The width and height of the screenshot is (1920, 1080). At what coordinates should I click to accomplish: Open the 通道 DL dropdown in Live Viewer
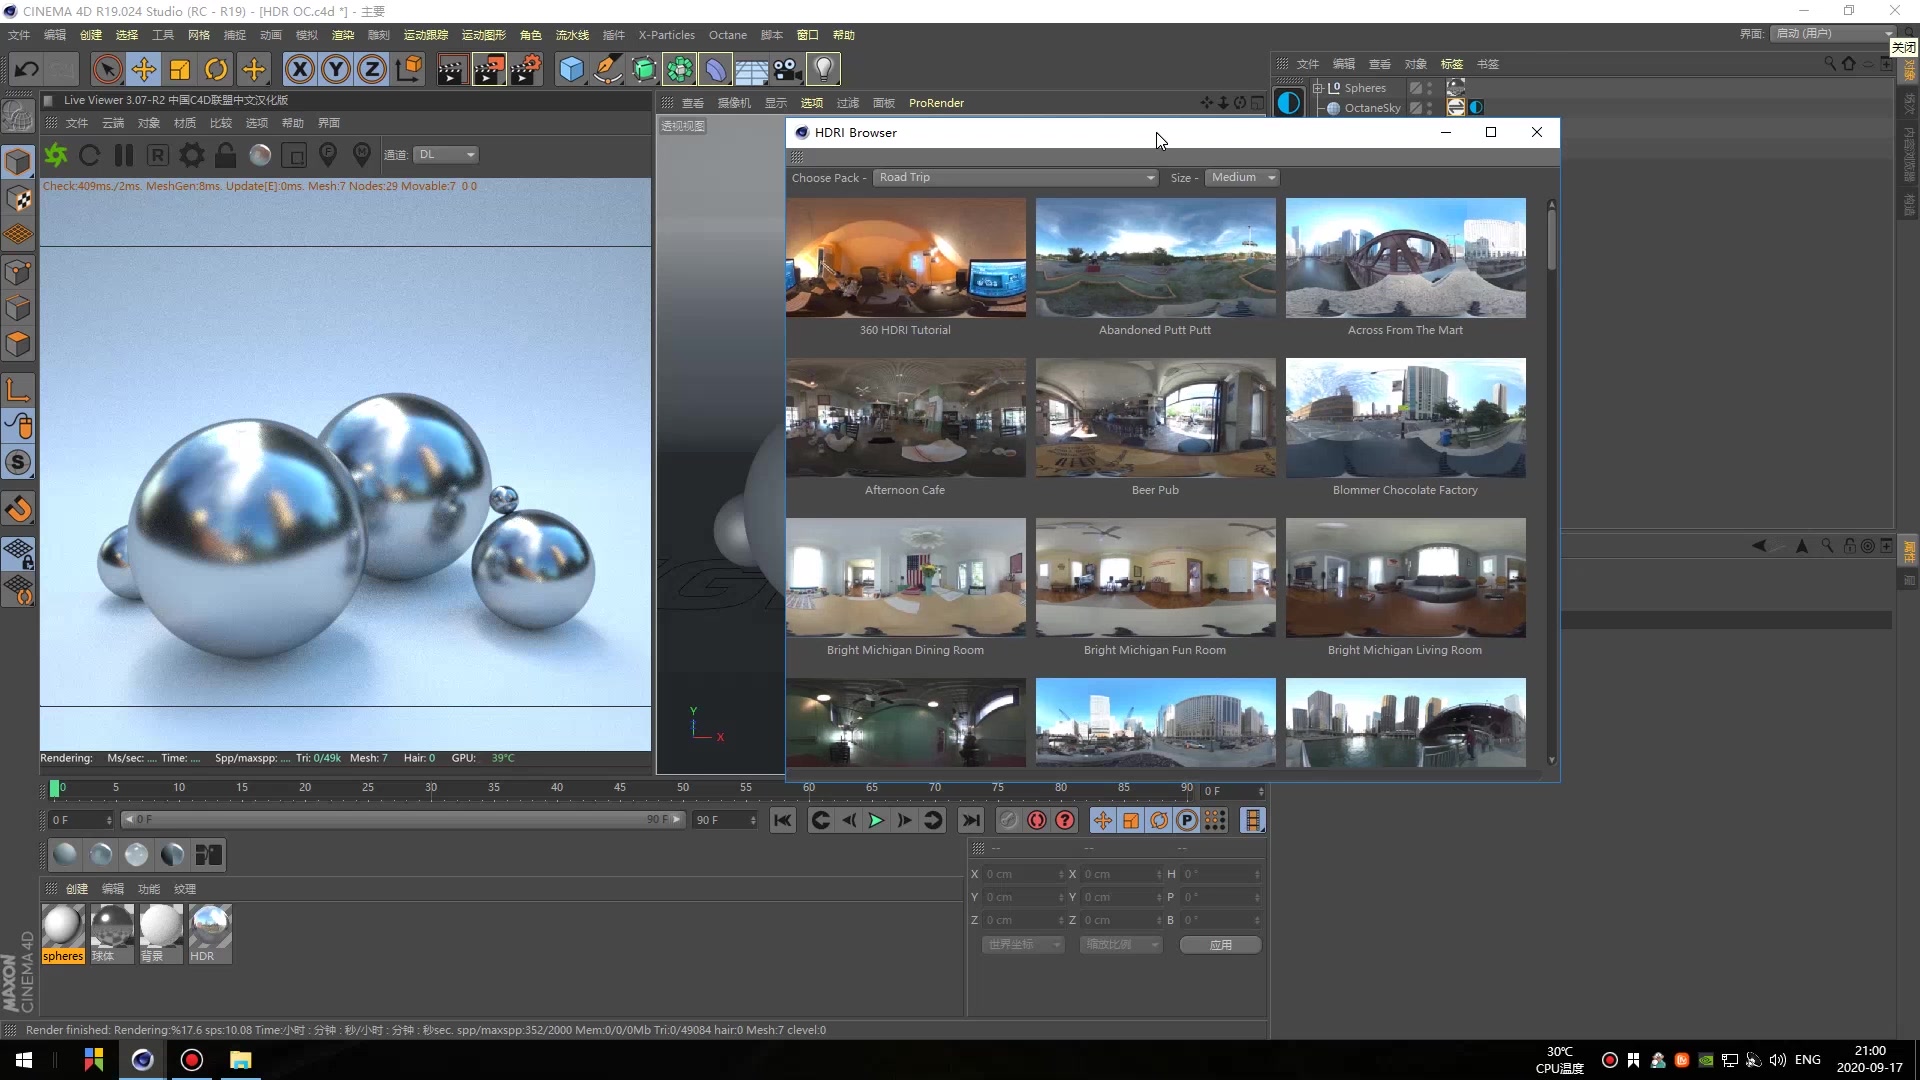(x=446, y=155)
